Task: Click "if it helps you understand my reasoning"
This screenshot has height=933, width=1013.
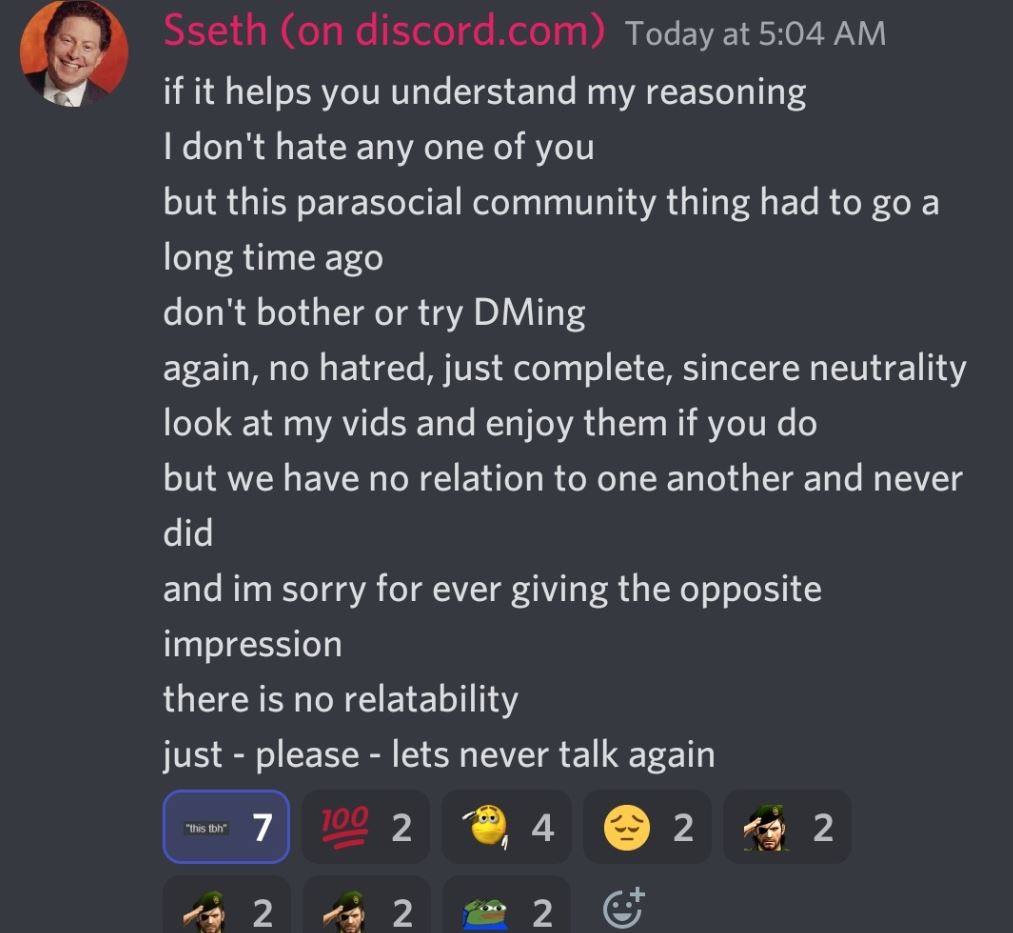Action: (485, 92)
